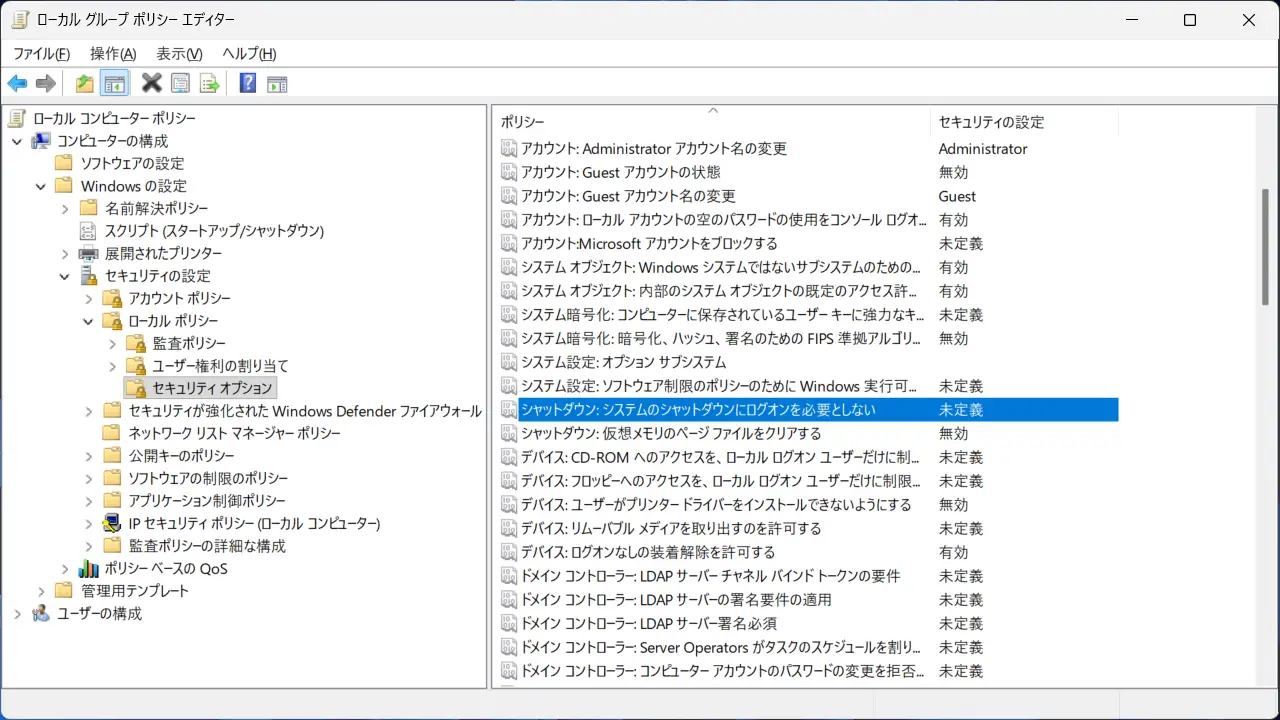Click the ローカル コンピューター ポリシー root icon

(16, 118)
